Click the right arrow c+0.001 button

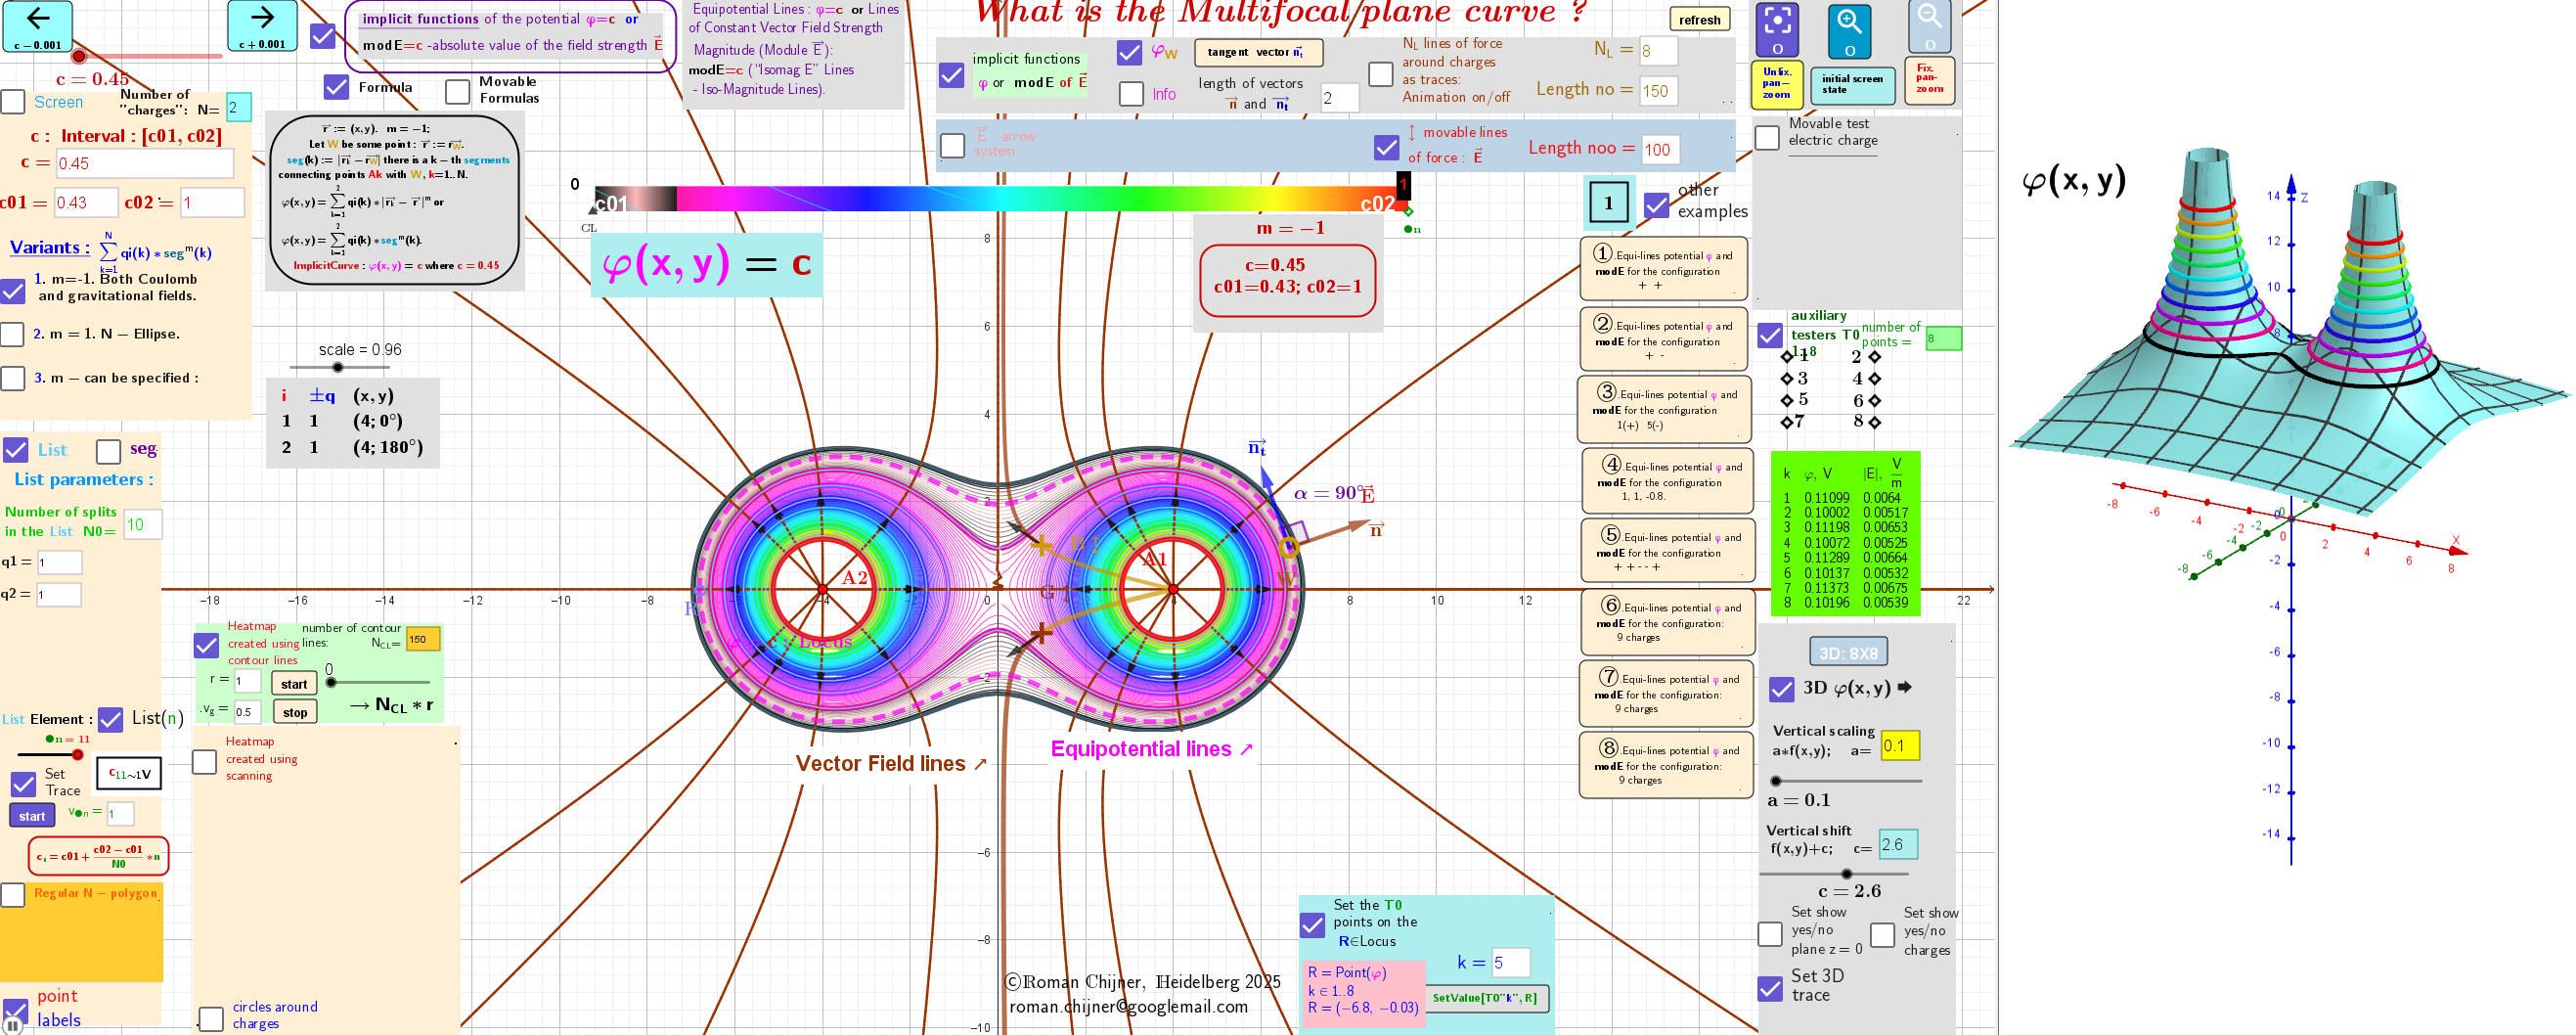tap(262, 26)
